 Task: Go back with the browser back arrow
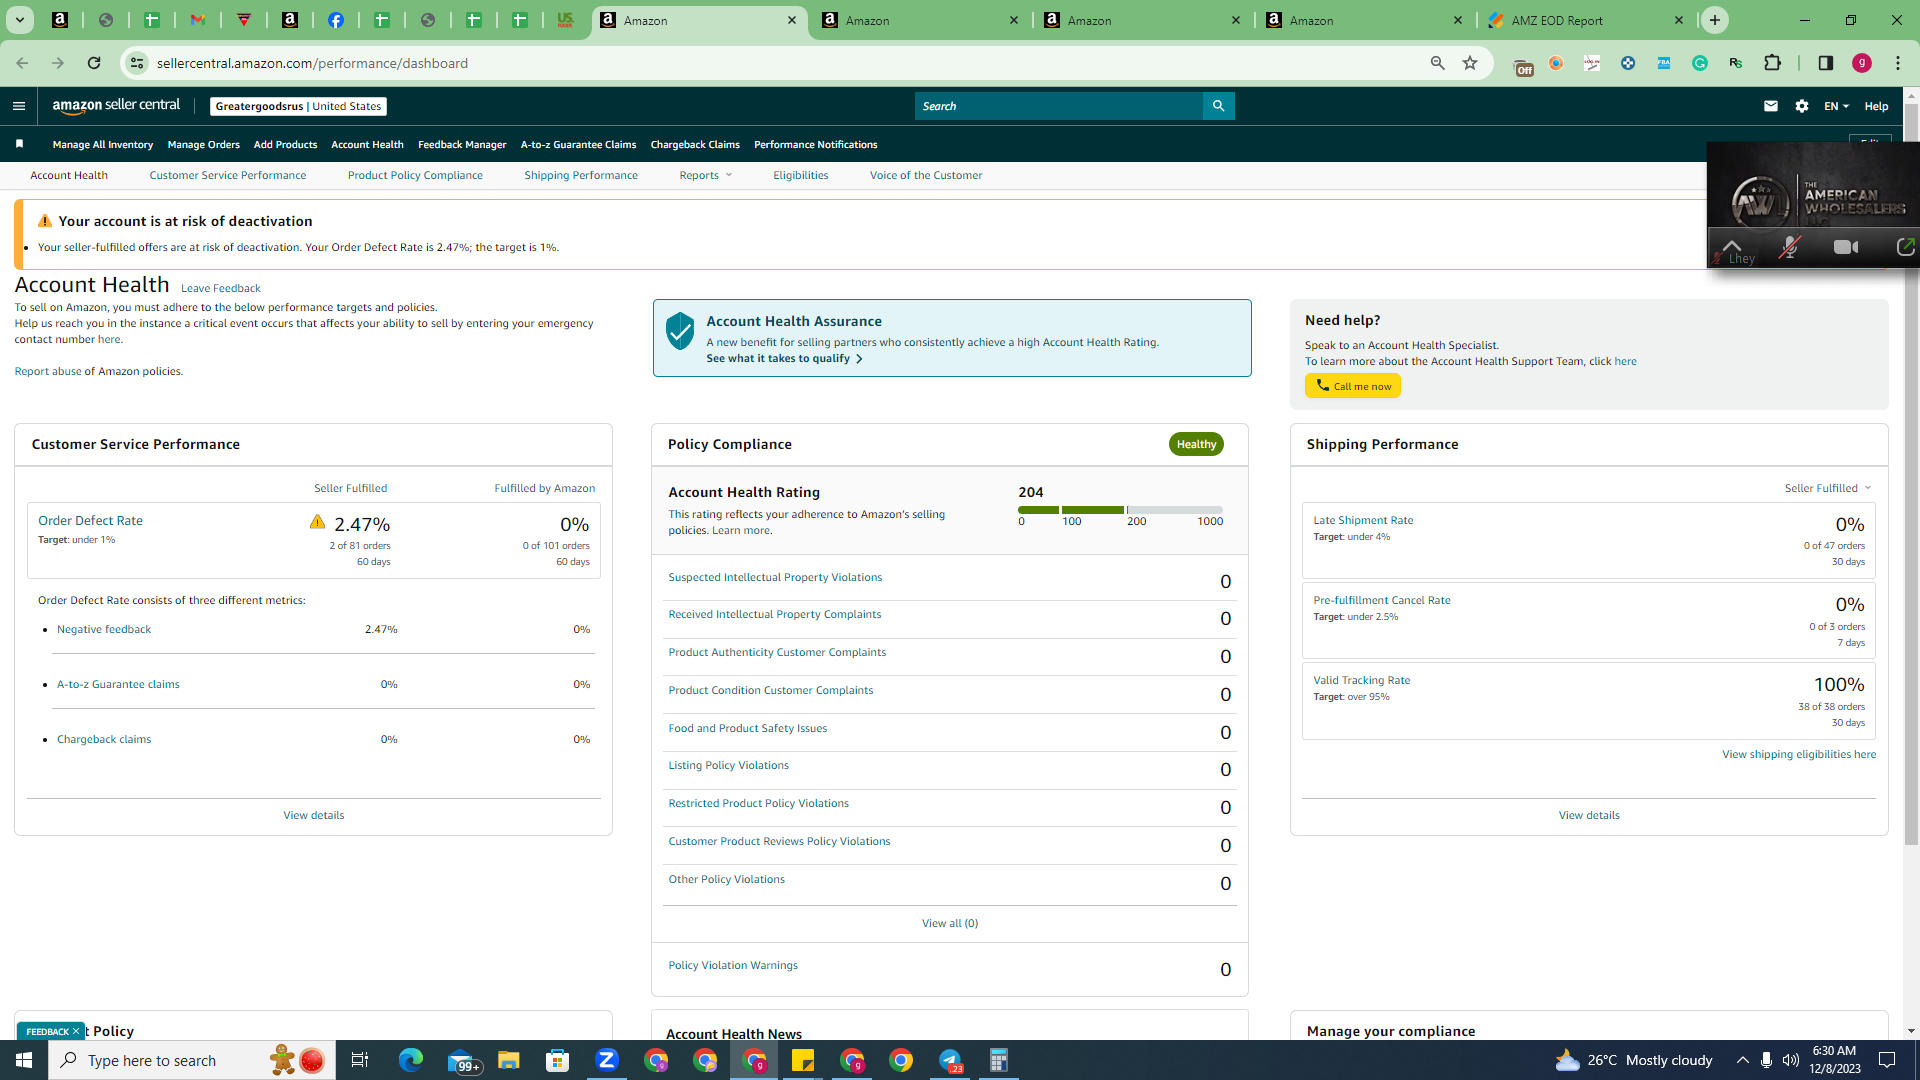coord(22,63)
